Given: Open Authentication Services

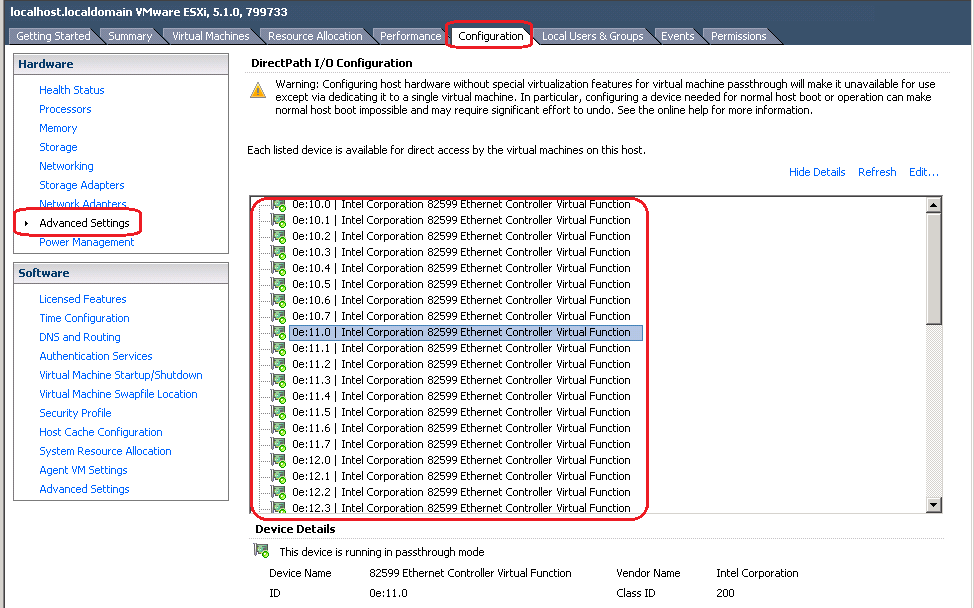Looking at the screenshot, I should pyautogui.click(x=96, y=356).
